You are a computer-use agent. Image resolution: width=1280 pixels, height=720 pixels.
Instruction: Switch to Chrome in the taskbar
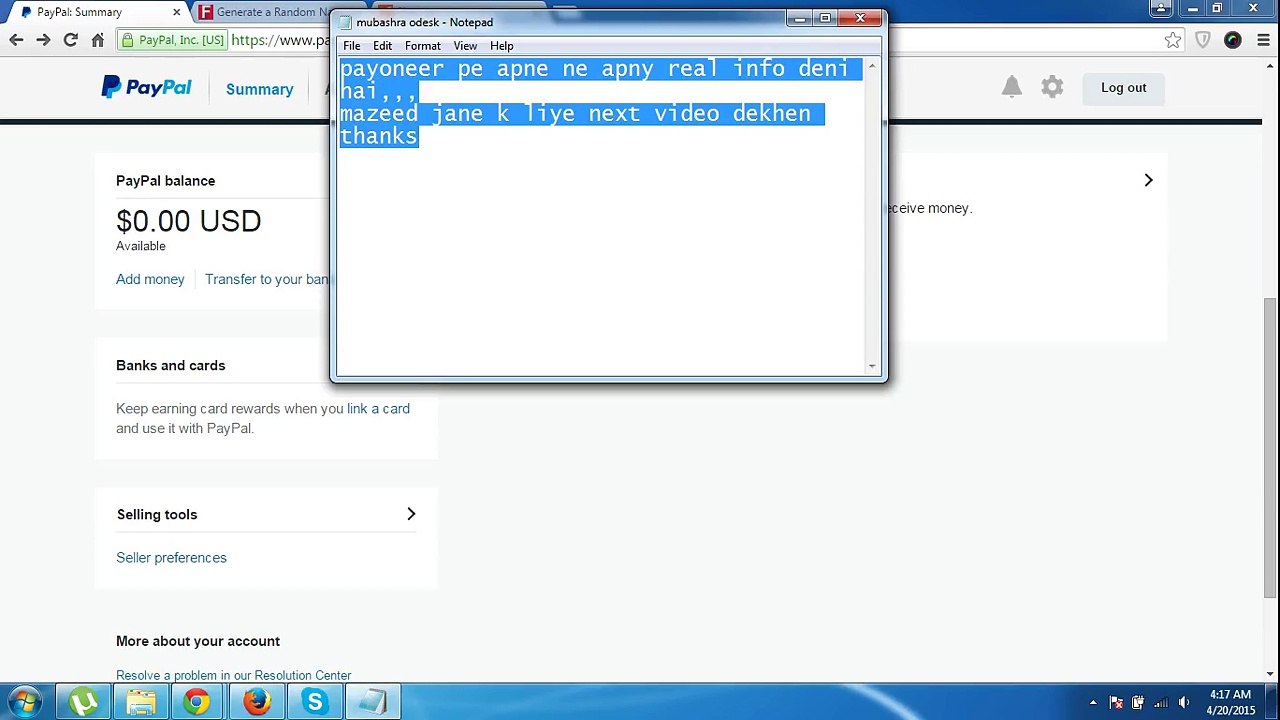(197, 702)
